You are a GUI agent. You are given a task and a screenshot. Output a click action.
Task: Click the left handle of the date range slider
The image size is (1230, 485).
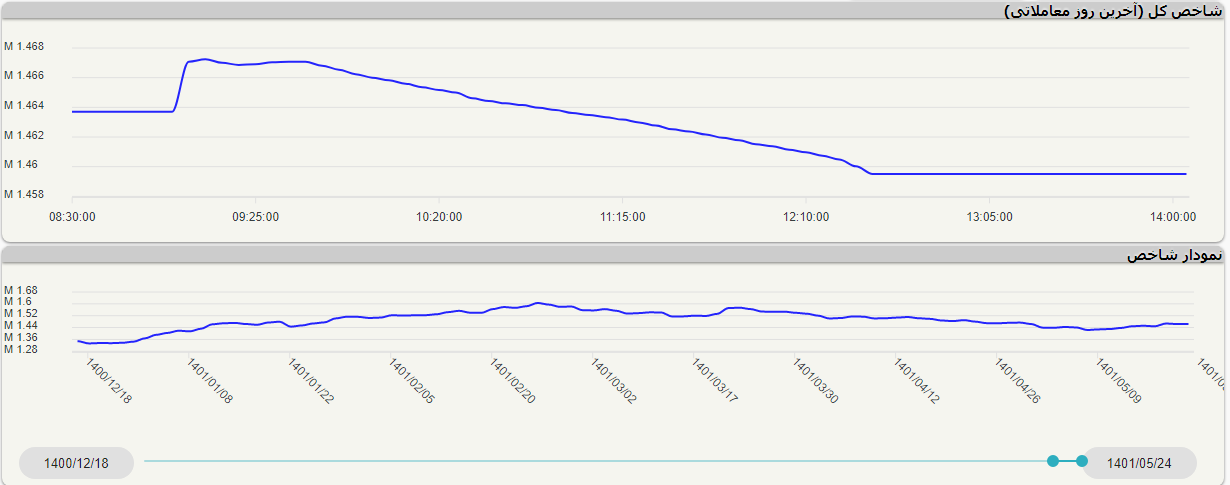coord(1052,461)
